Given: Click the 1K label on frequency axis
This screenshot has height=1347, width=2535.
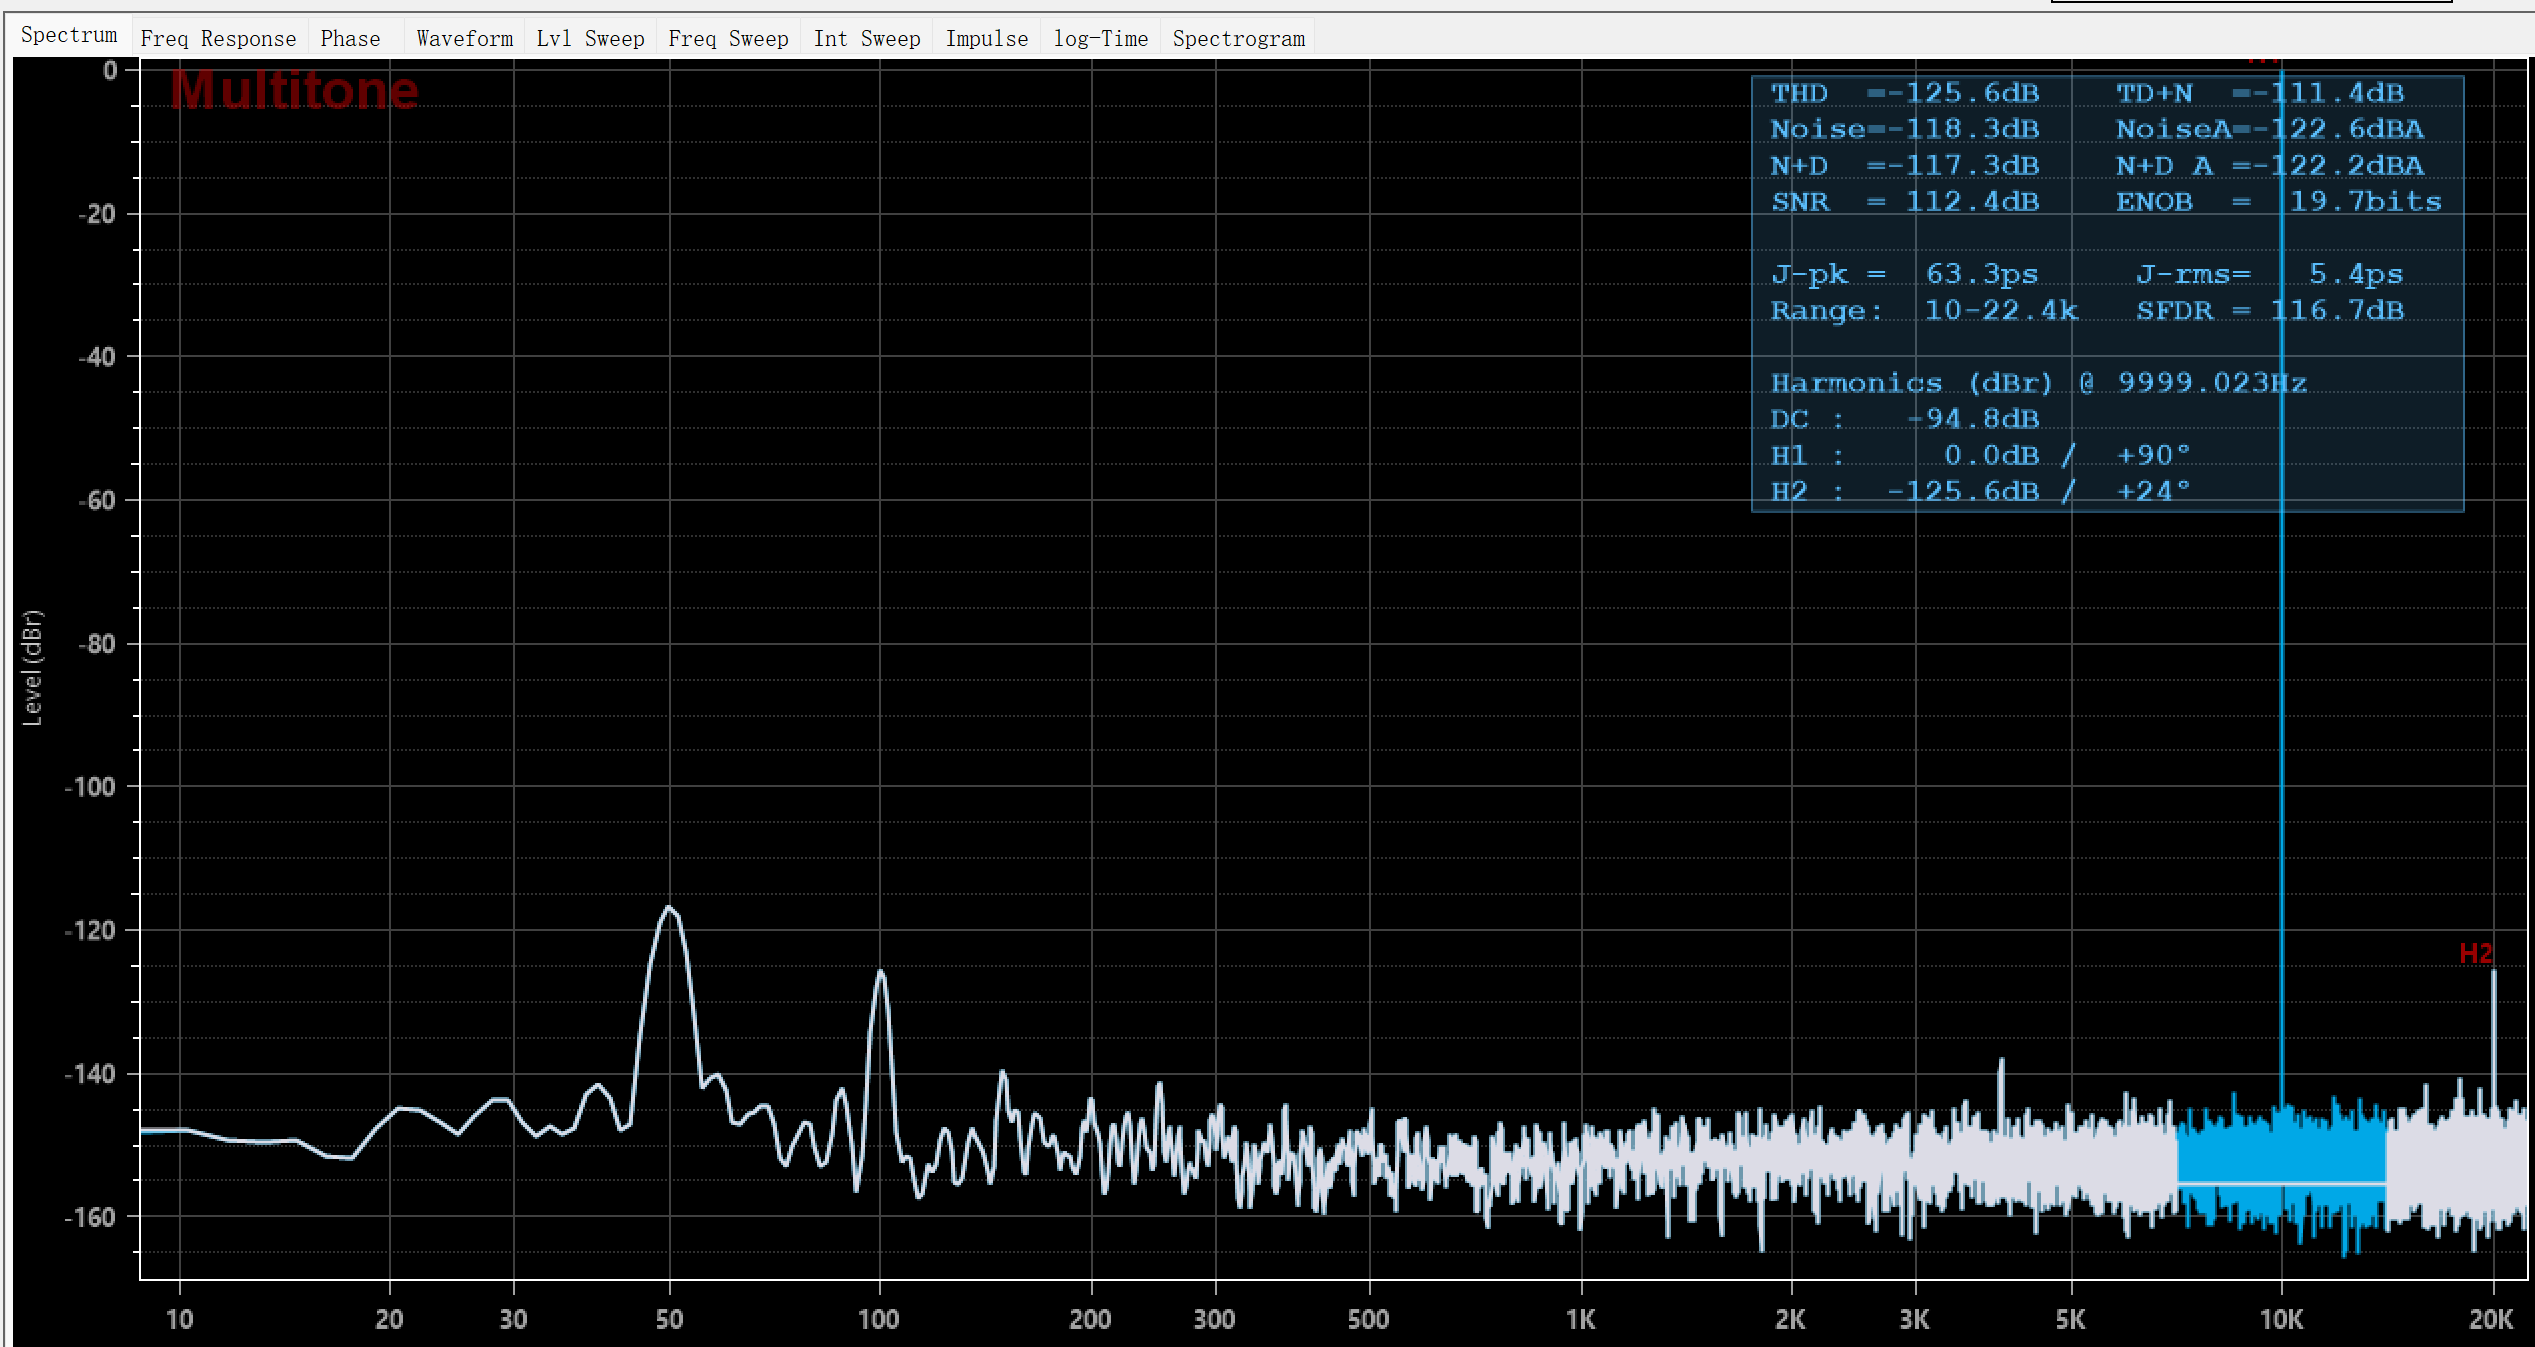Looking at the screenshot, I should 1580,1319.
